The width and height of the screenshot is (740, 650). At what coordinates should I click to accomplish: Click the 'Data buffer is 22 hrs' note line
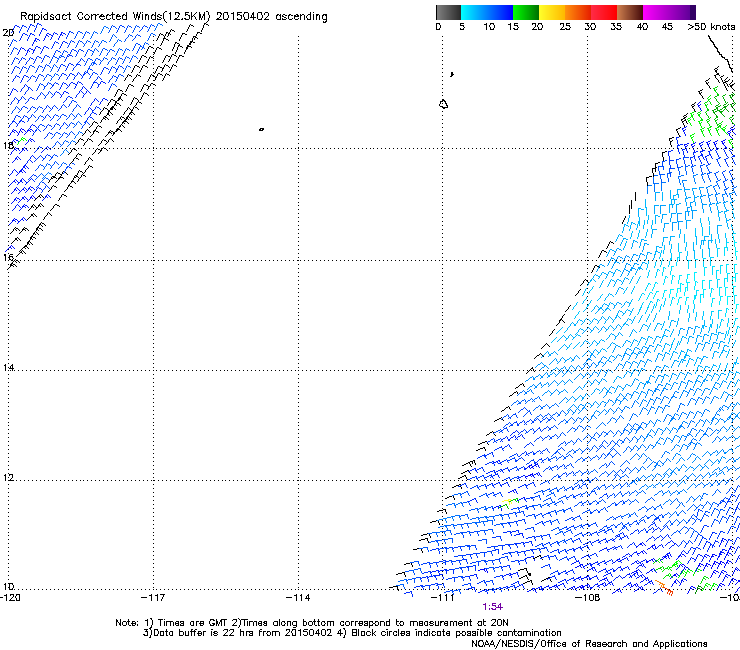(x=352, y=633)
